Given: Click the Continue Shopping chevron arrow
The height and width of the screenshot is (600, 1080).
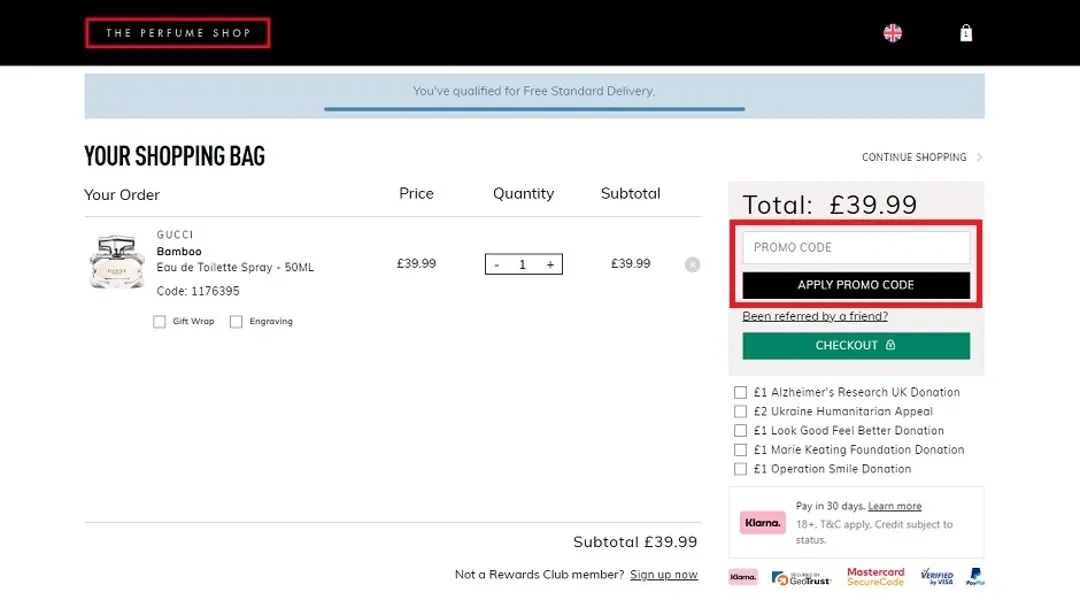Looking at the screenshot, I should (x=979, y=158).
